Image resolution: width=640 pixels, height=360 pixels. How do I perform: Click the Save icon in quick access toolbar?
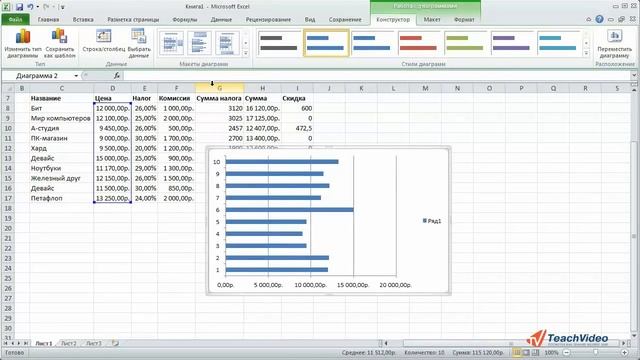[x=19, y=7]
